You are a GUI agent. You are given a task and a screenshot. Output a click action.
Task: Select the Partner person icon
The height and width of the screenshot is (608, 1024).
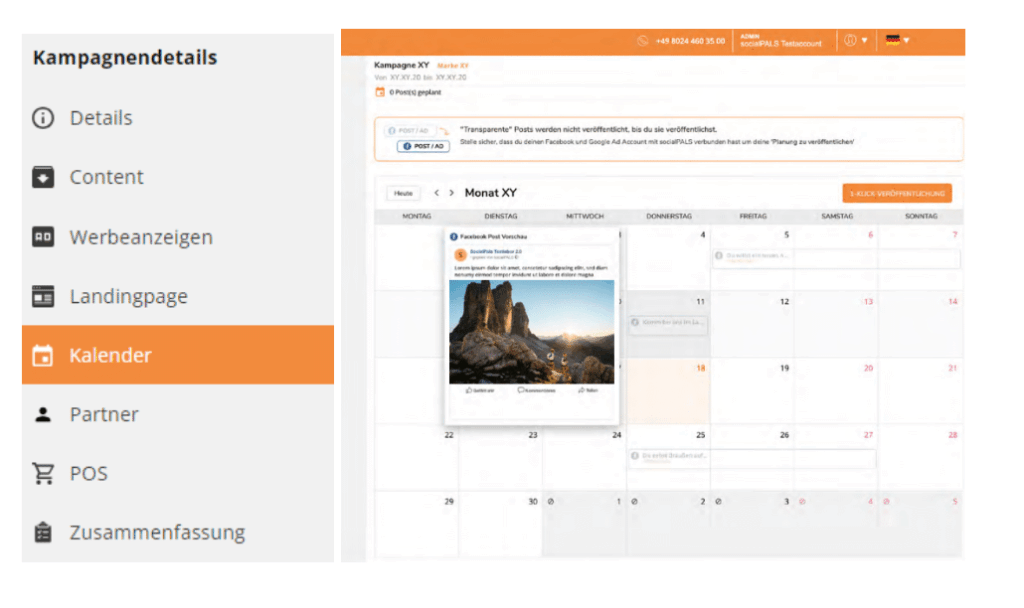pyautogui.click(x=41, y=414)
